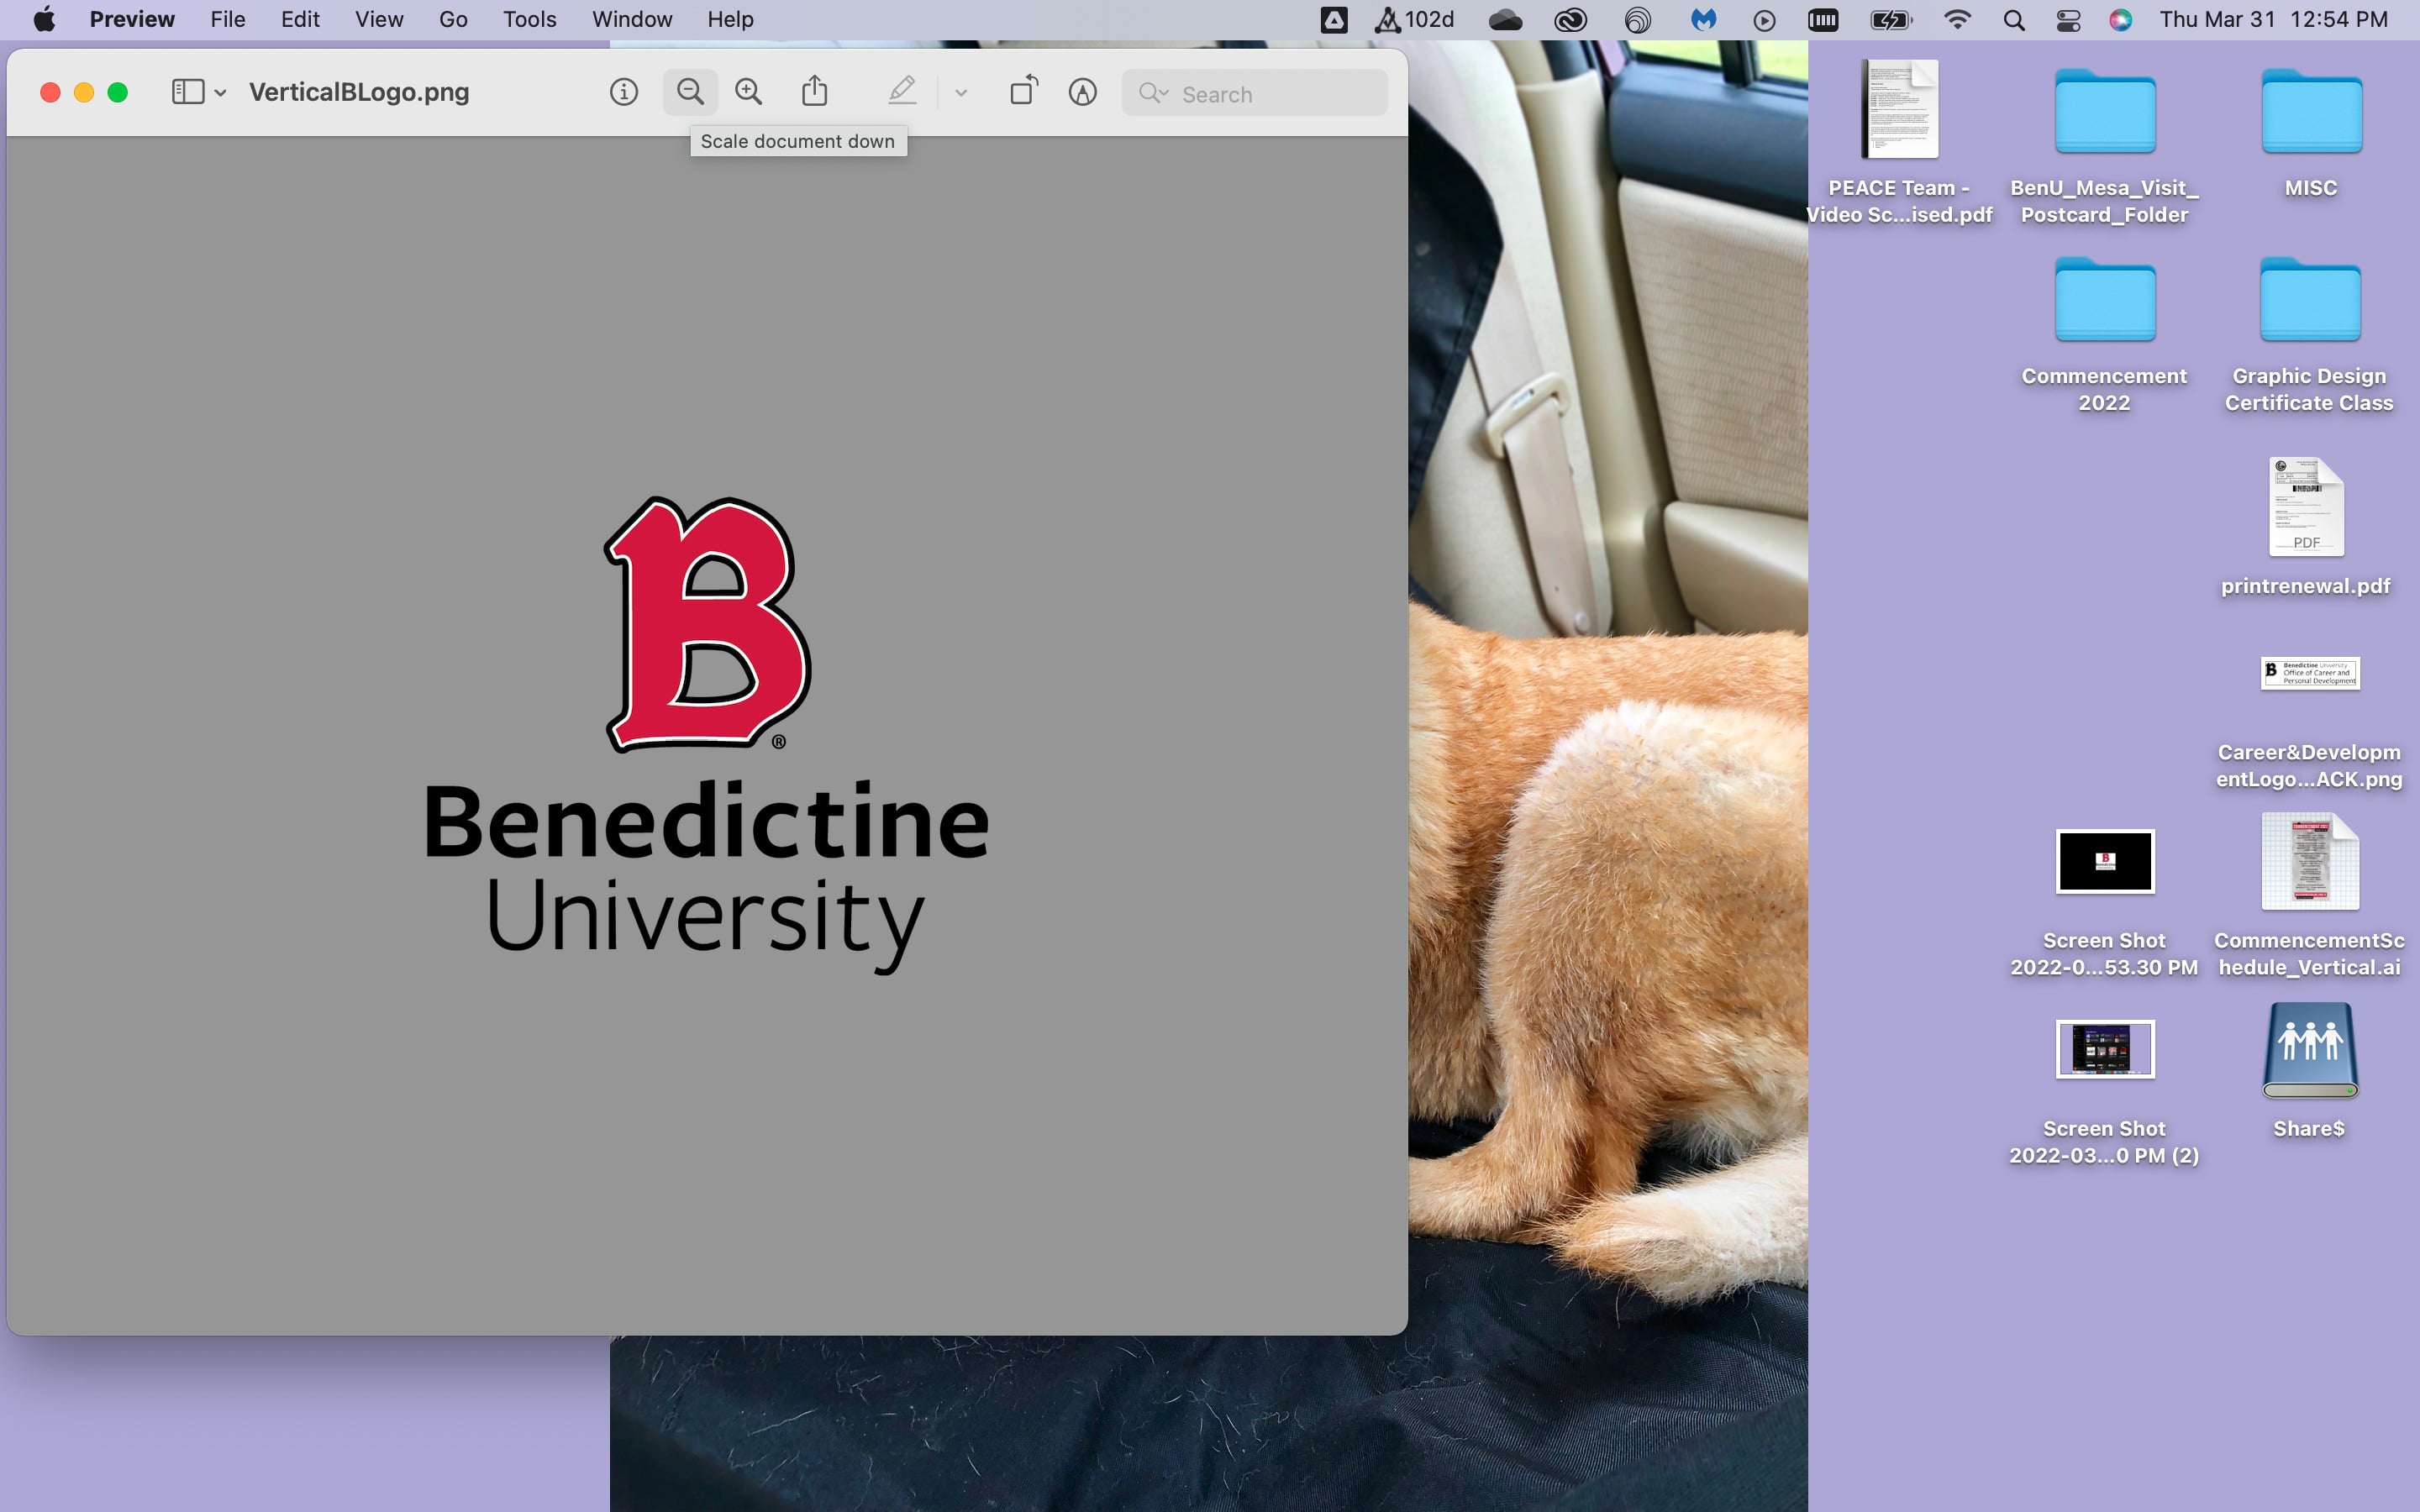The height and width of the screenshot is (1512, 2420).
Task: Select the printrenewal.pdf desktop file
Action: coord(2306,527)
